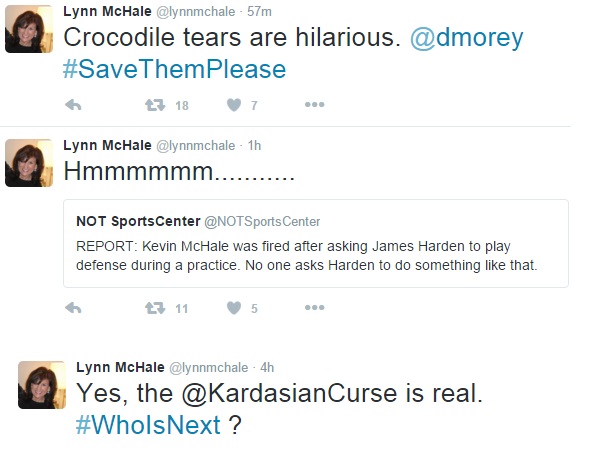Open more options on Crocodile tears tweet

point(313,105)
